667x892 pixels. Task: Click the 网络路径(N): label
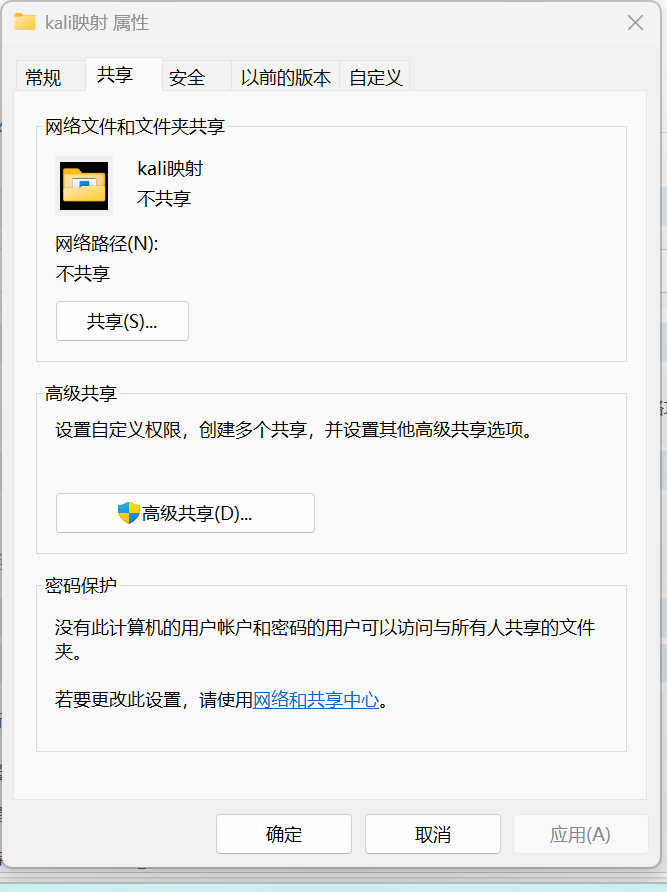(107, 243)
